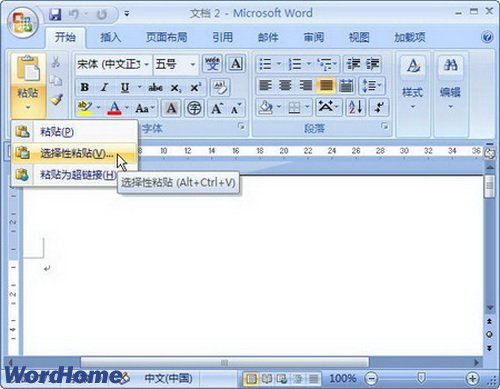500x389 pixels.
Task: Shrink font size with smaller A
Action: [236, 108]
